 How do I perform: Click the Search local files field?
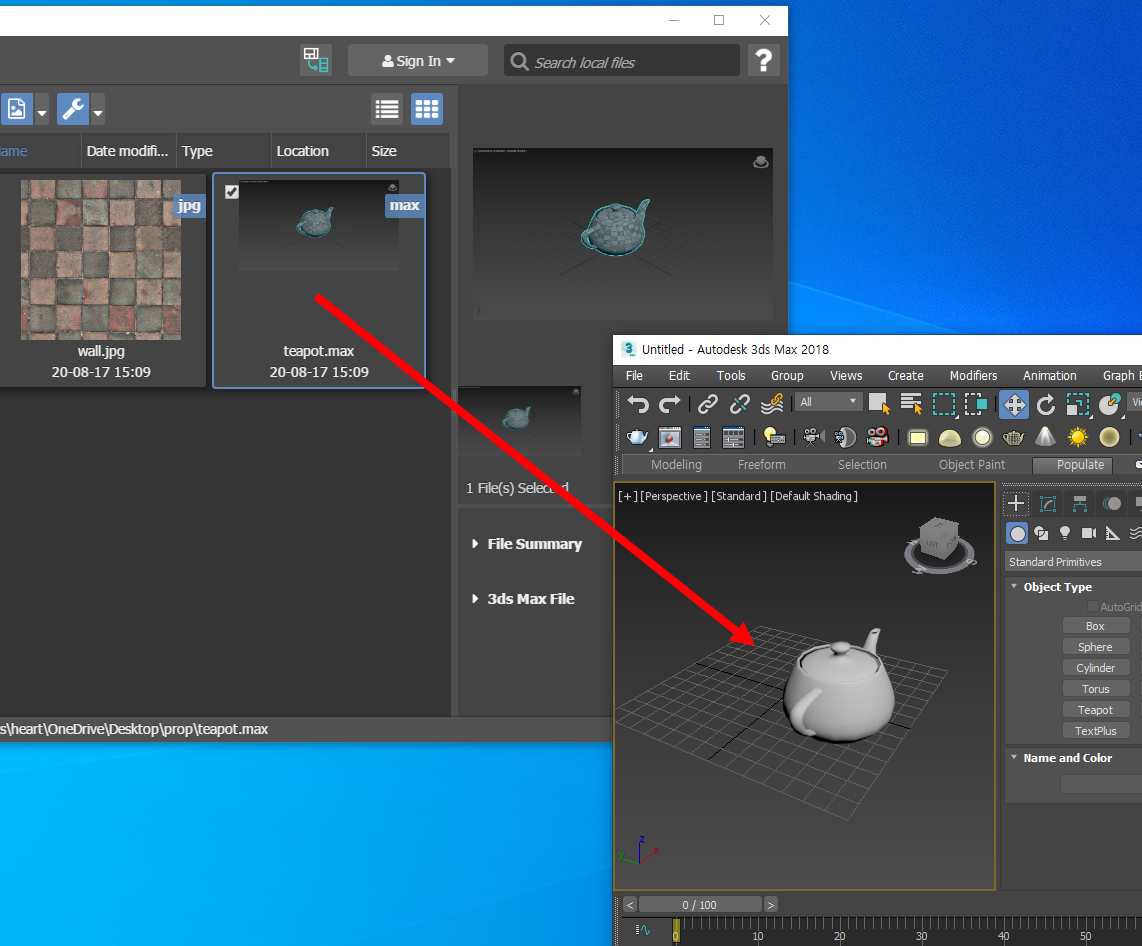(622, 61)
